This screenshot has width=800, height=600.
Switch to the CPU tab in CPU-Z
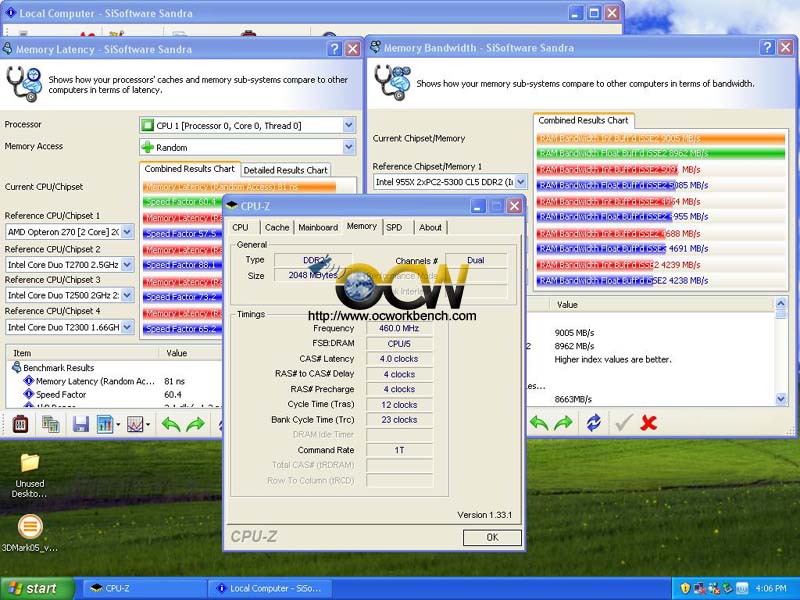point(240,228)
